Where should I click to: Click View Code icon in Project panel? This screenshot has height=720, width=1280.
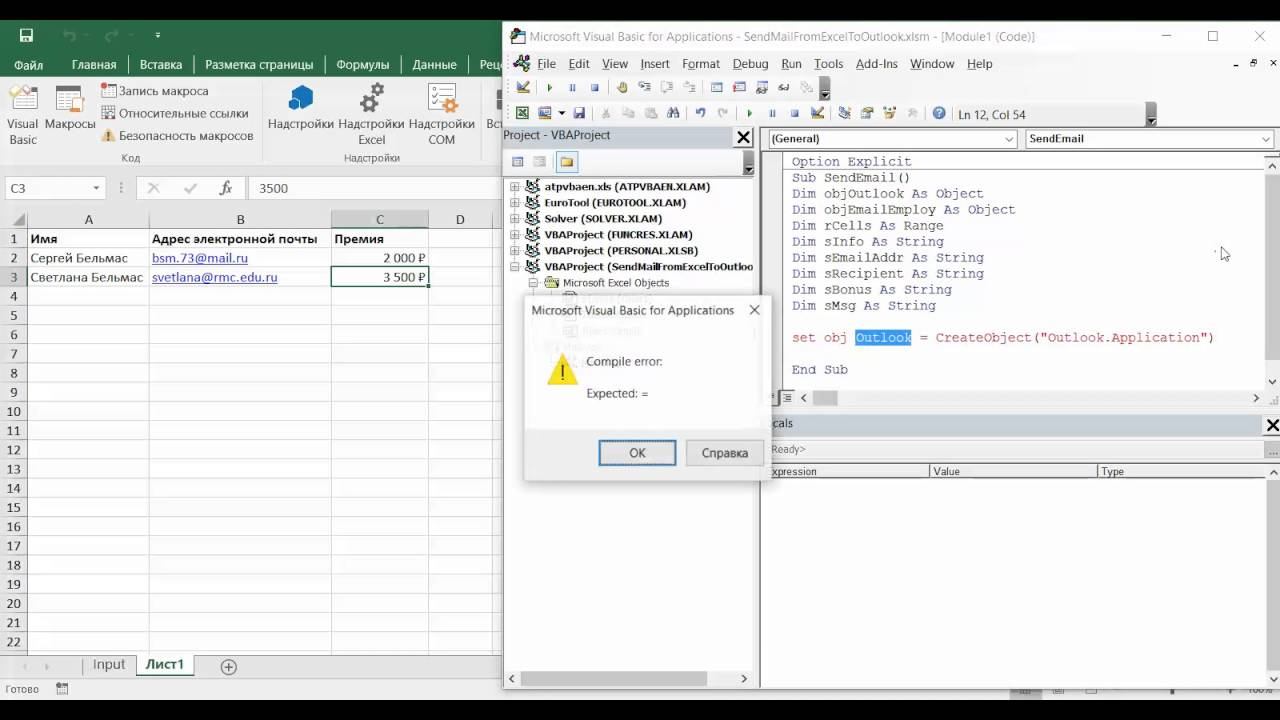517,162
